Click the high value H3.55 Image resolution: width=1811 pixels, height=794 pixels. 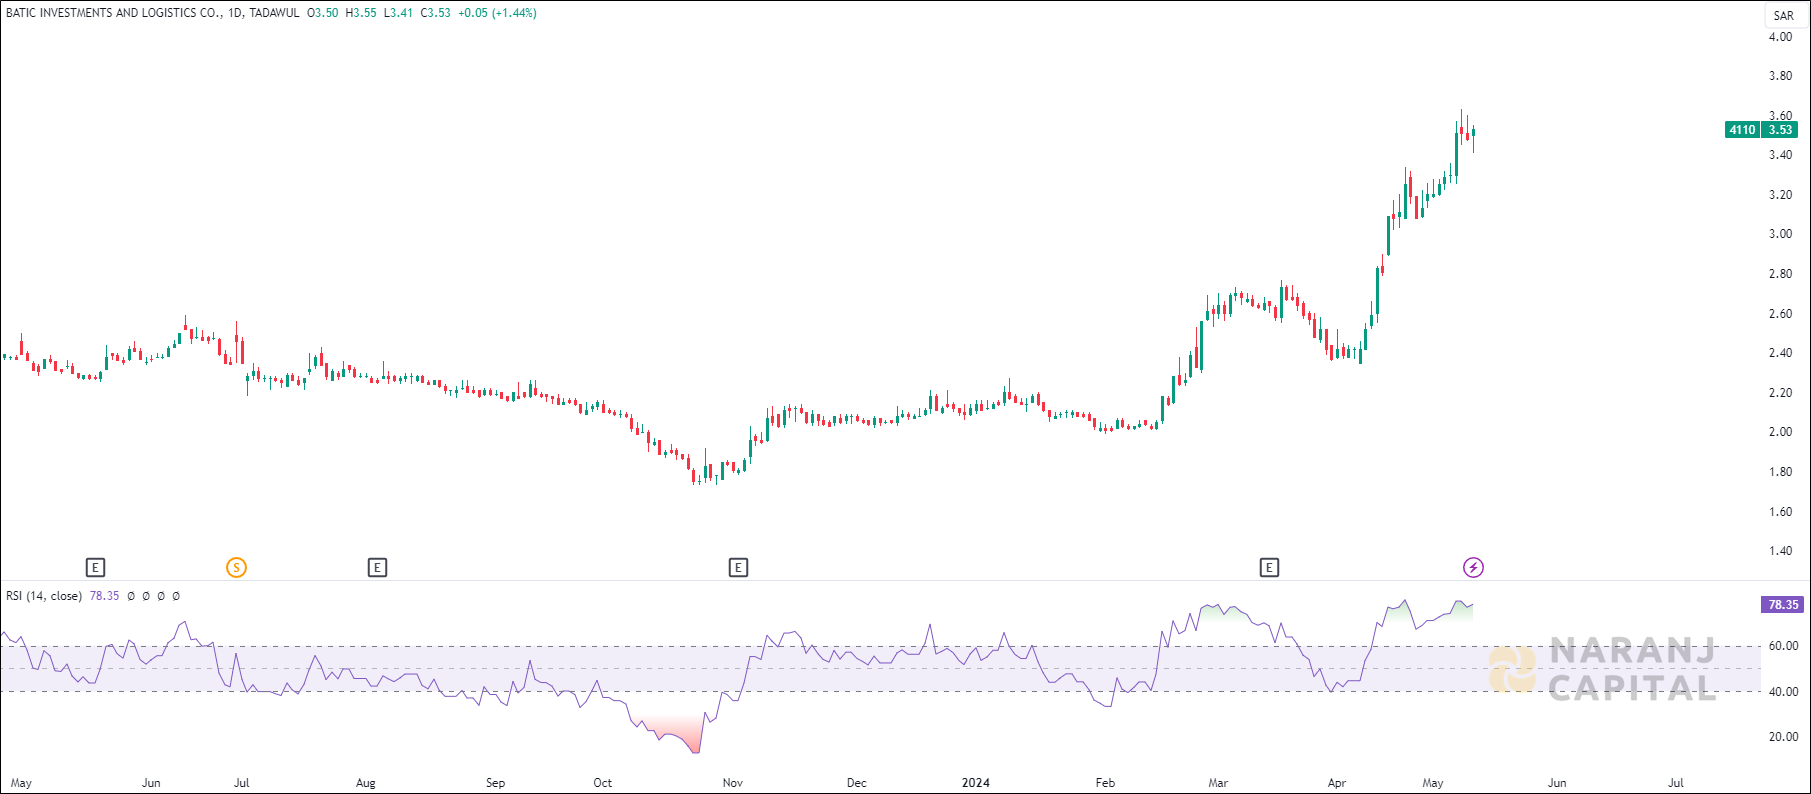pyautogui.click(x=361, y=13)
